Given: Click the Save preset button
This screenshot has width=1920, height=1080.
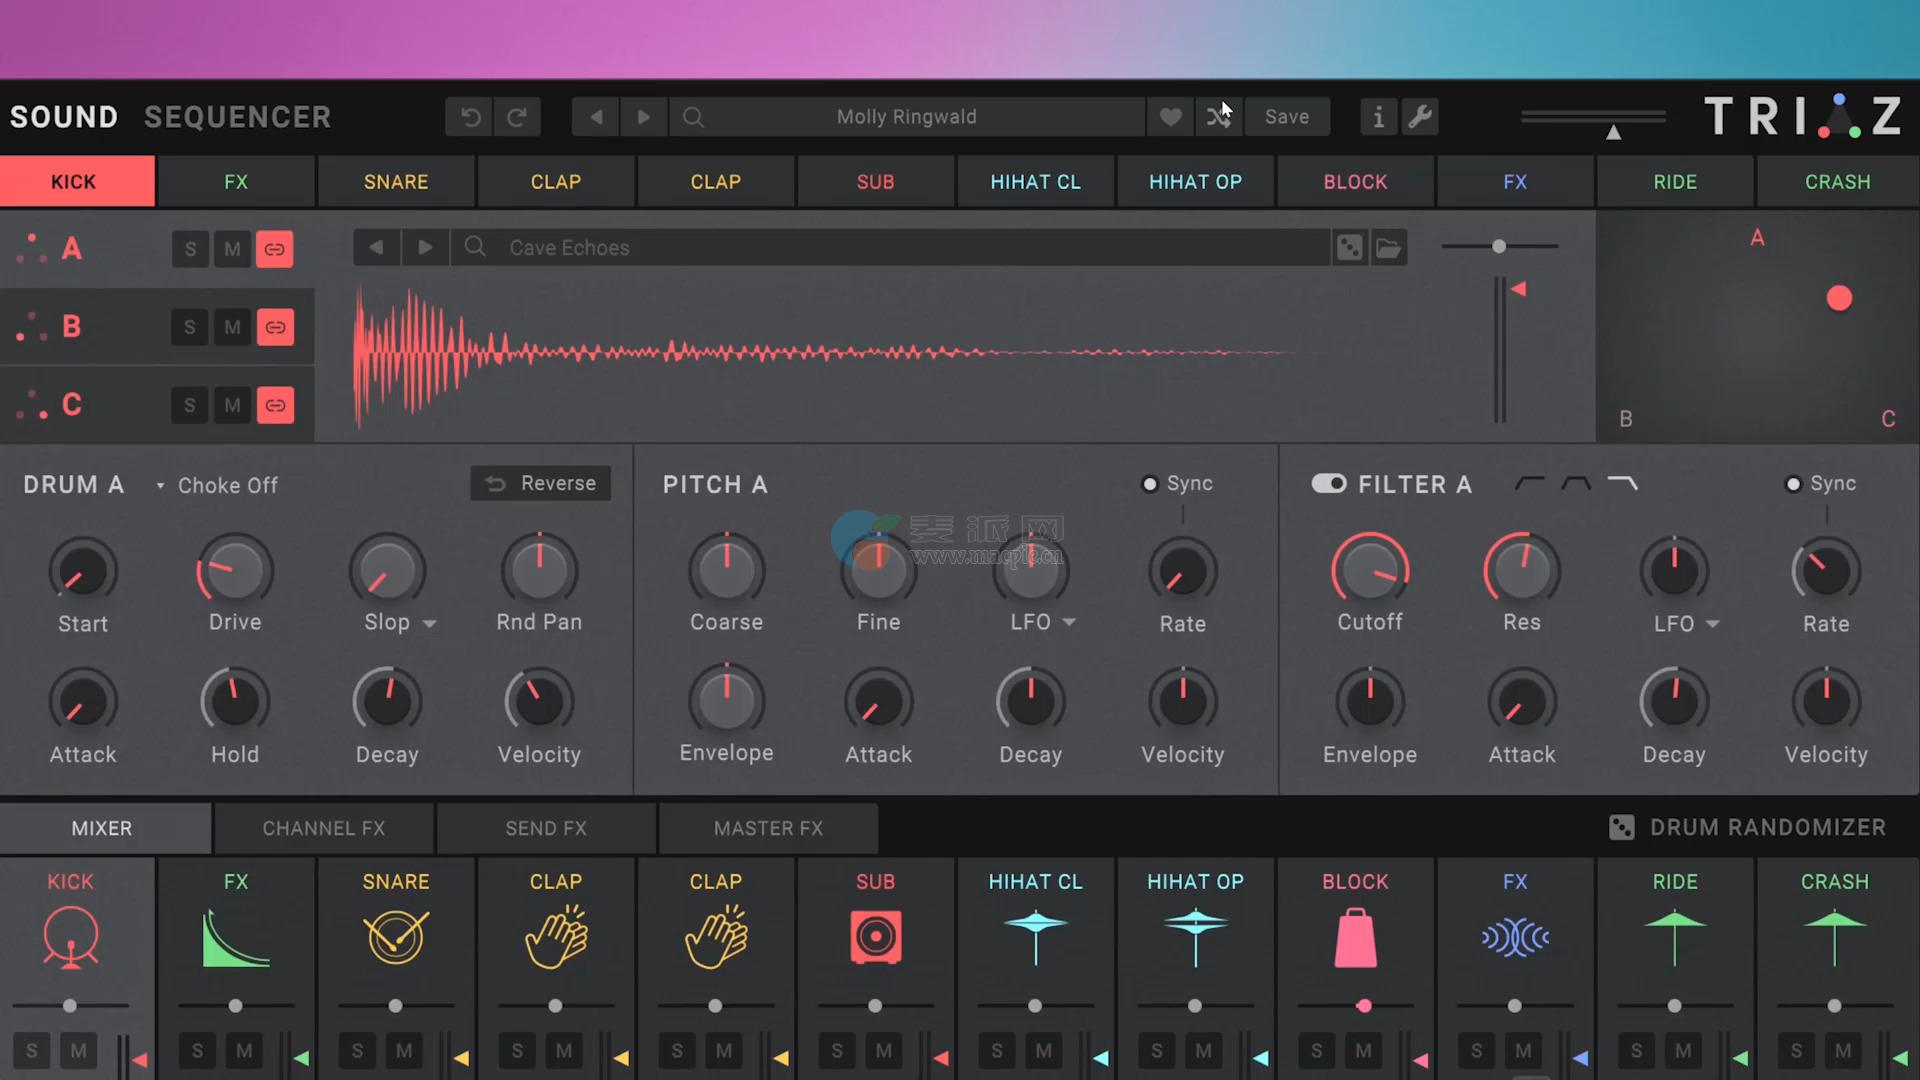Looking at the screenshot, I should (1286, 117).
